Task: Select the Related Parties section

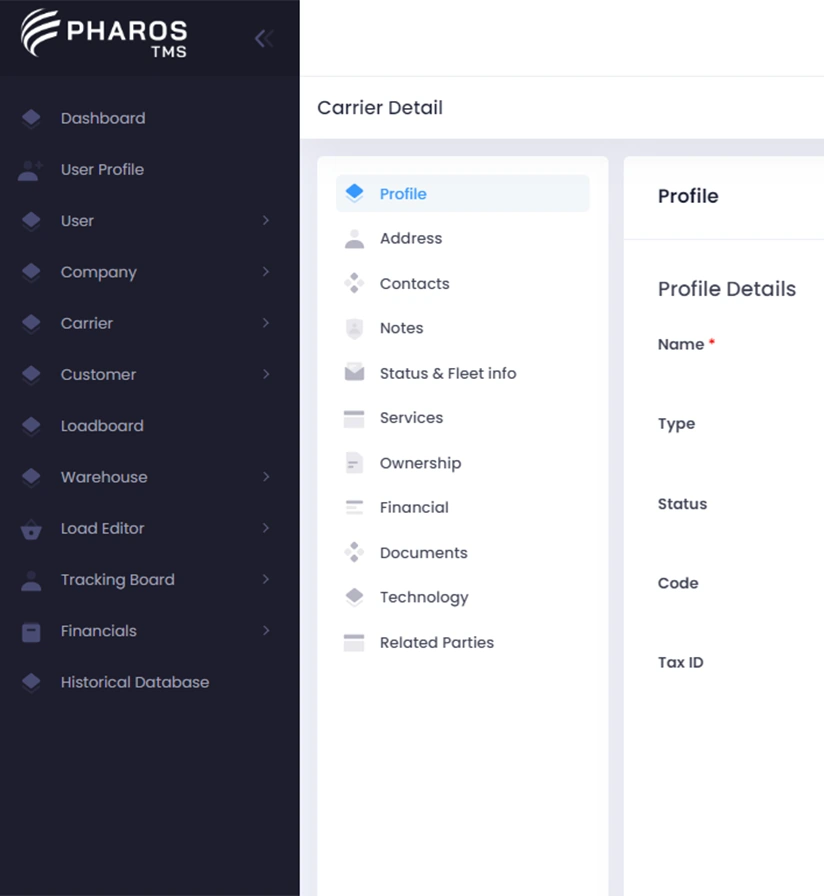Action: point(436,643)
